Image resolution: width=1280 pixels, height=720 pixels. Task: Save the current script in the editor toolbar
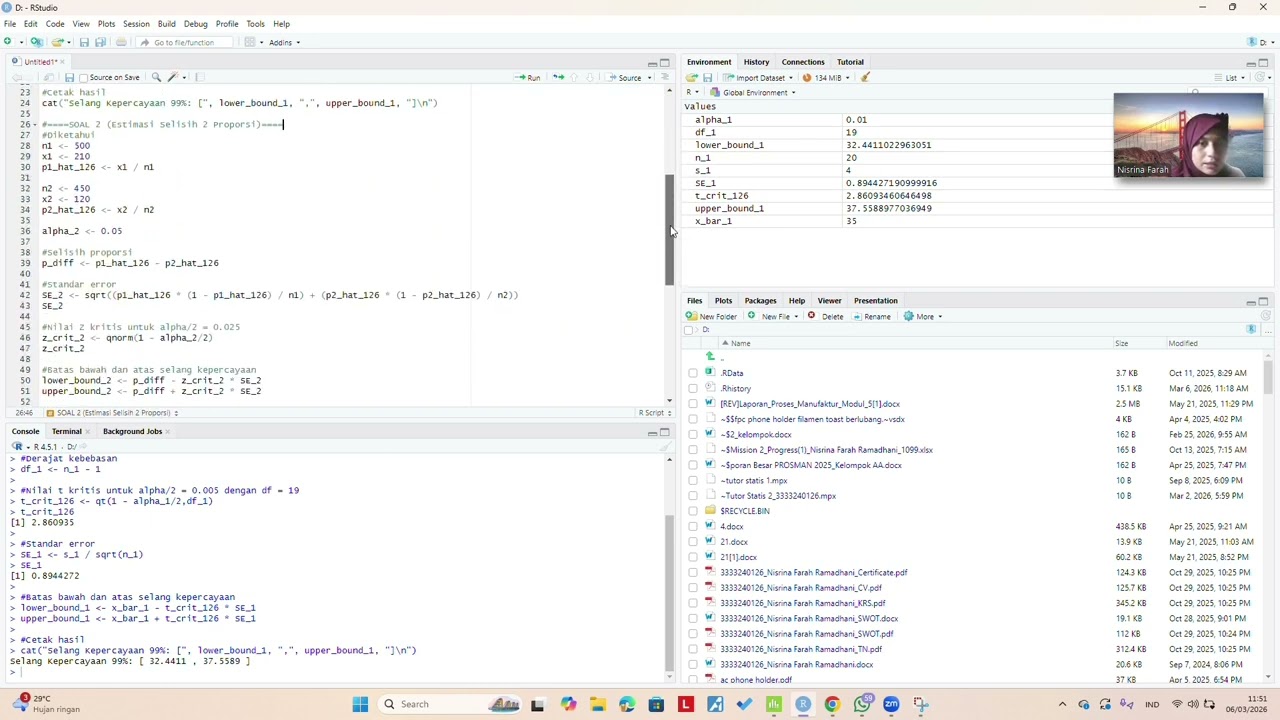pyautogui.click(x=69, y=77)
